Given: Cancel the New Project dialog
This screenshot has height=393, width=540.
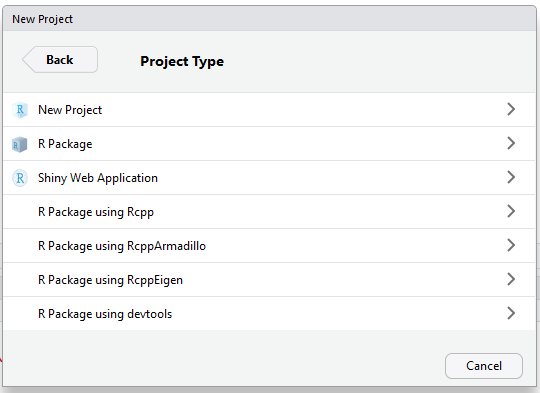Looking at the screenshot, I should click(x=484, y=366).
